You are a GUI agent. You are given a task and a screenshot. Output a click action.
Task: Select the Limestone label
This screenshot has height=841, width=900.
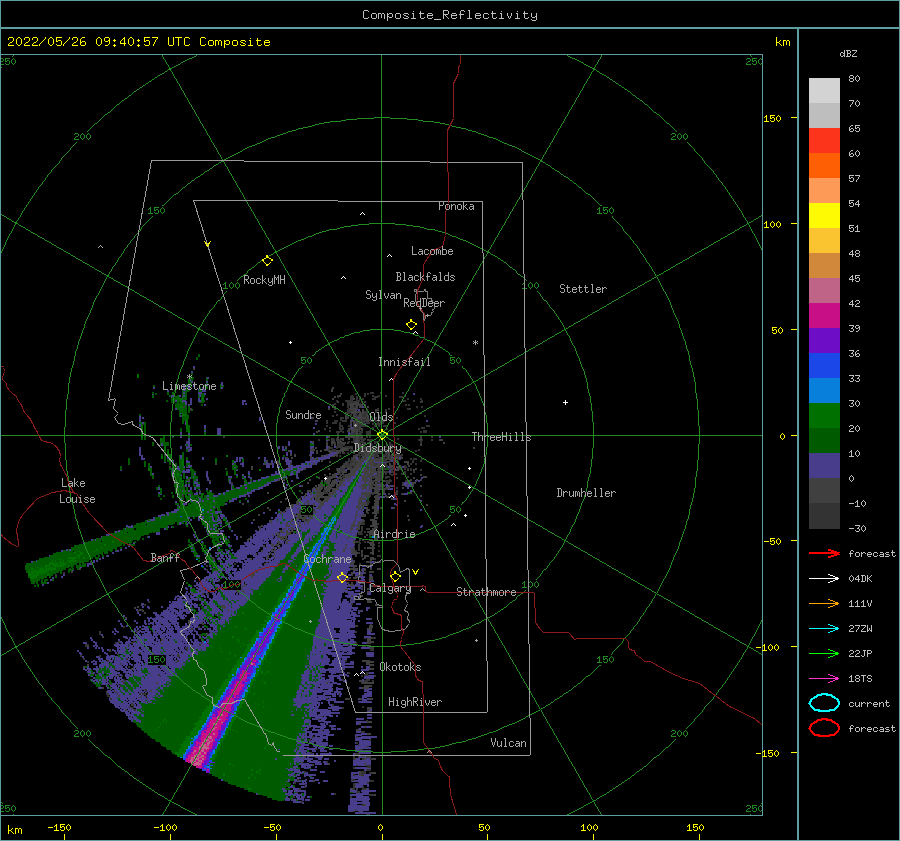coord(189,386)
